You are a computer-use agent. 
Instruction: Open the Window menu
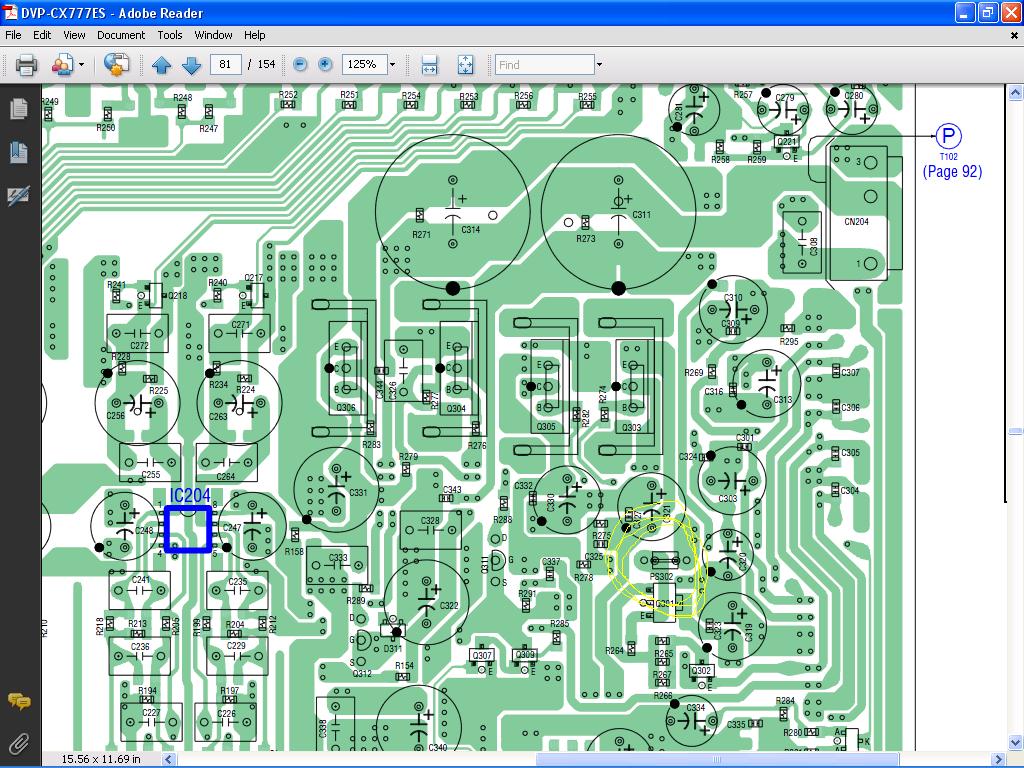click(x=214, y=35)
